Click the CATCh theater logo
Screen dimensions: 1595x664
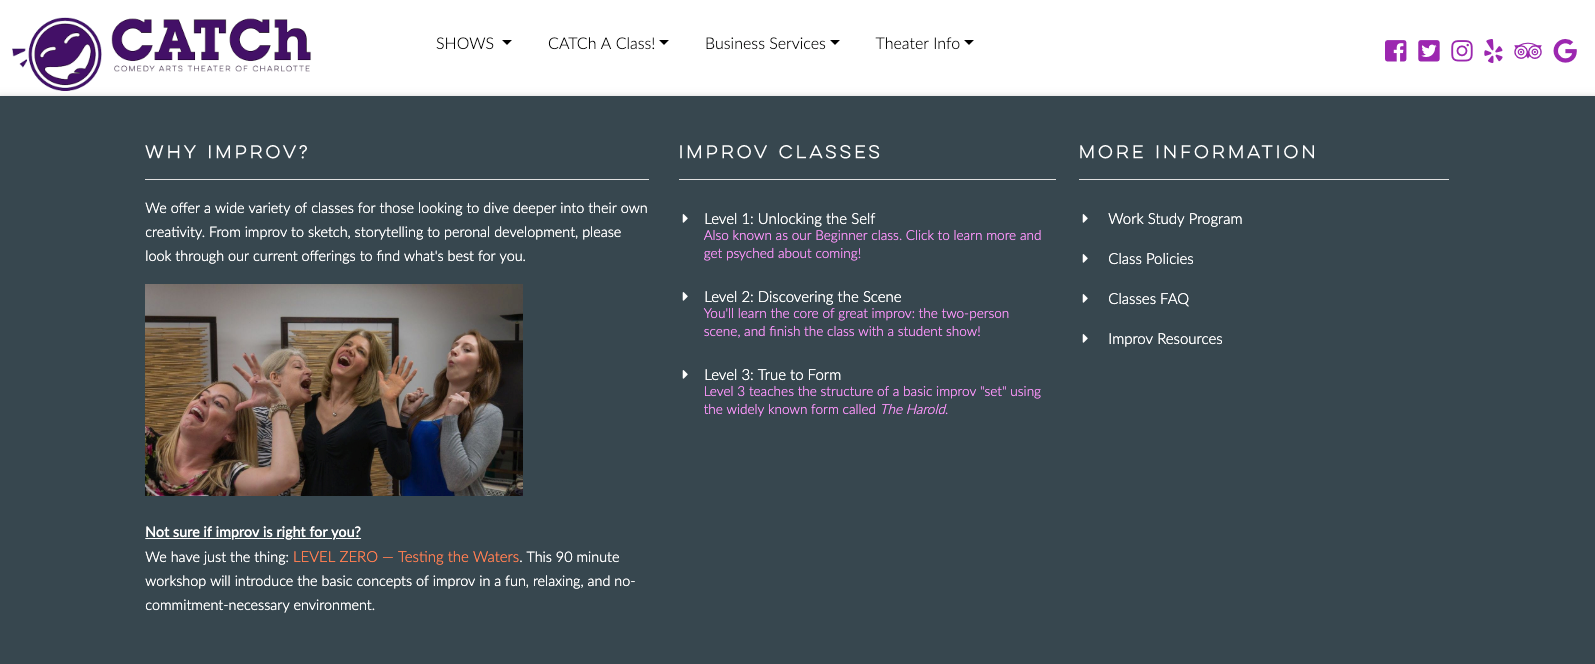click(x=162, y=51)
